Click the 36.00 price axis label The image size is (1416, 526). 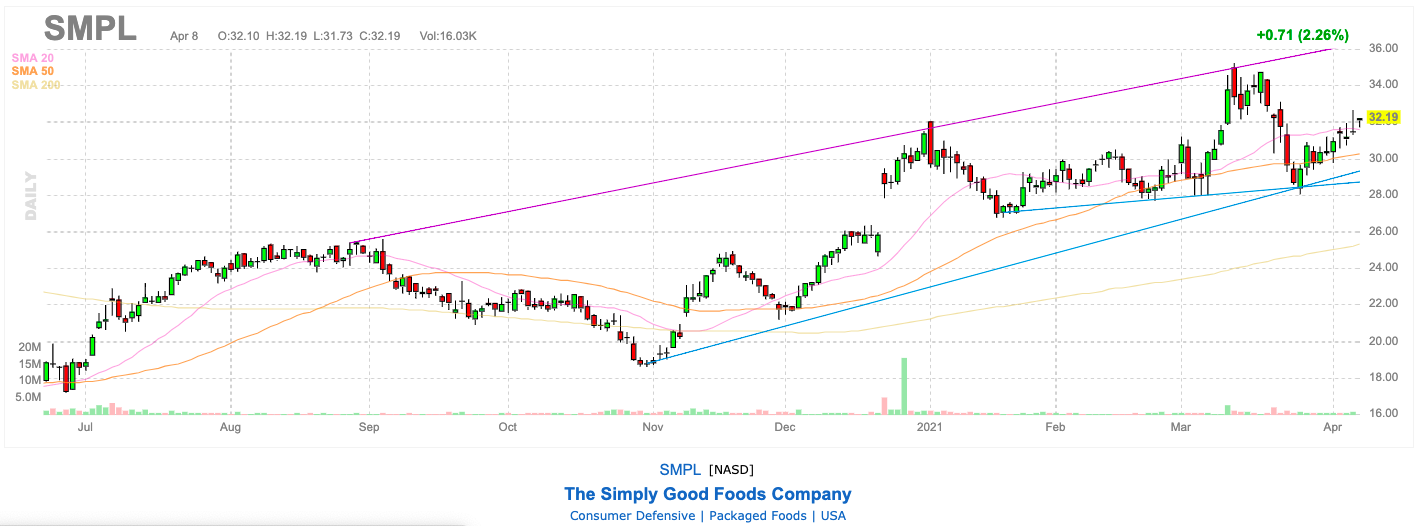point(1383,48)
